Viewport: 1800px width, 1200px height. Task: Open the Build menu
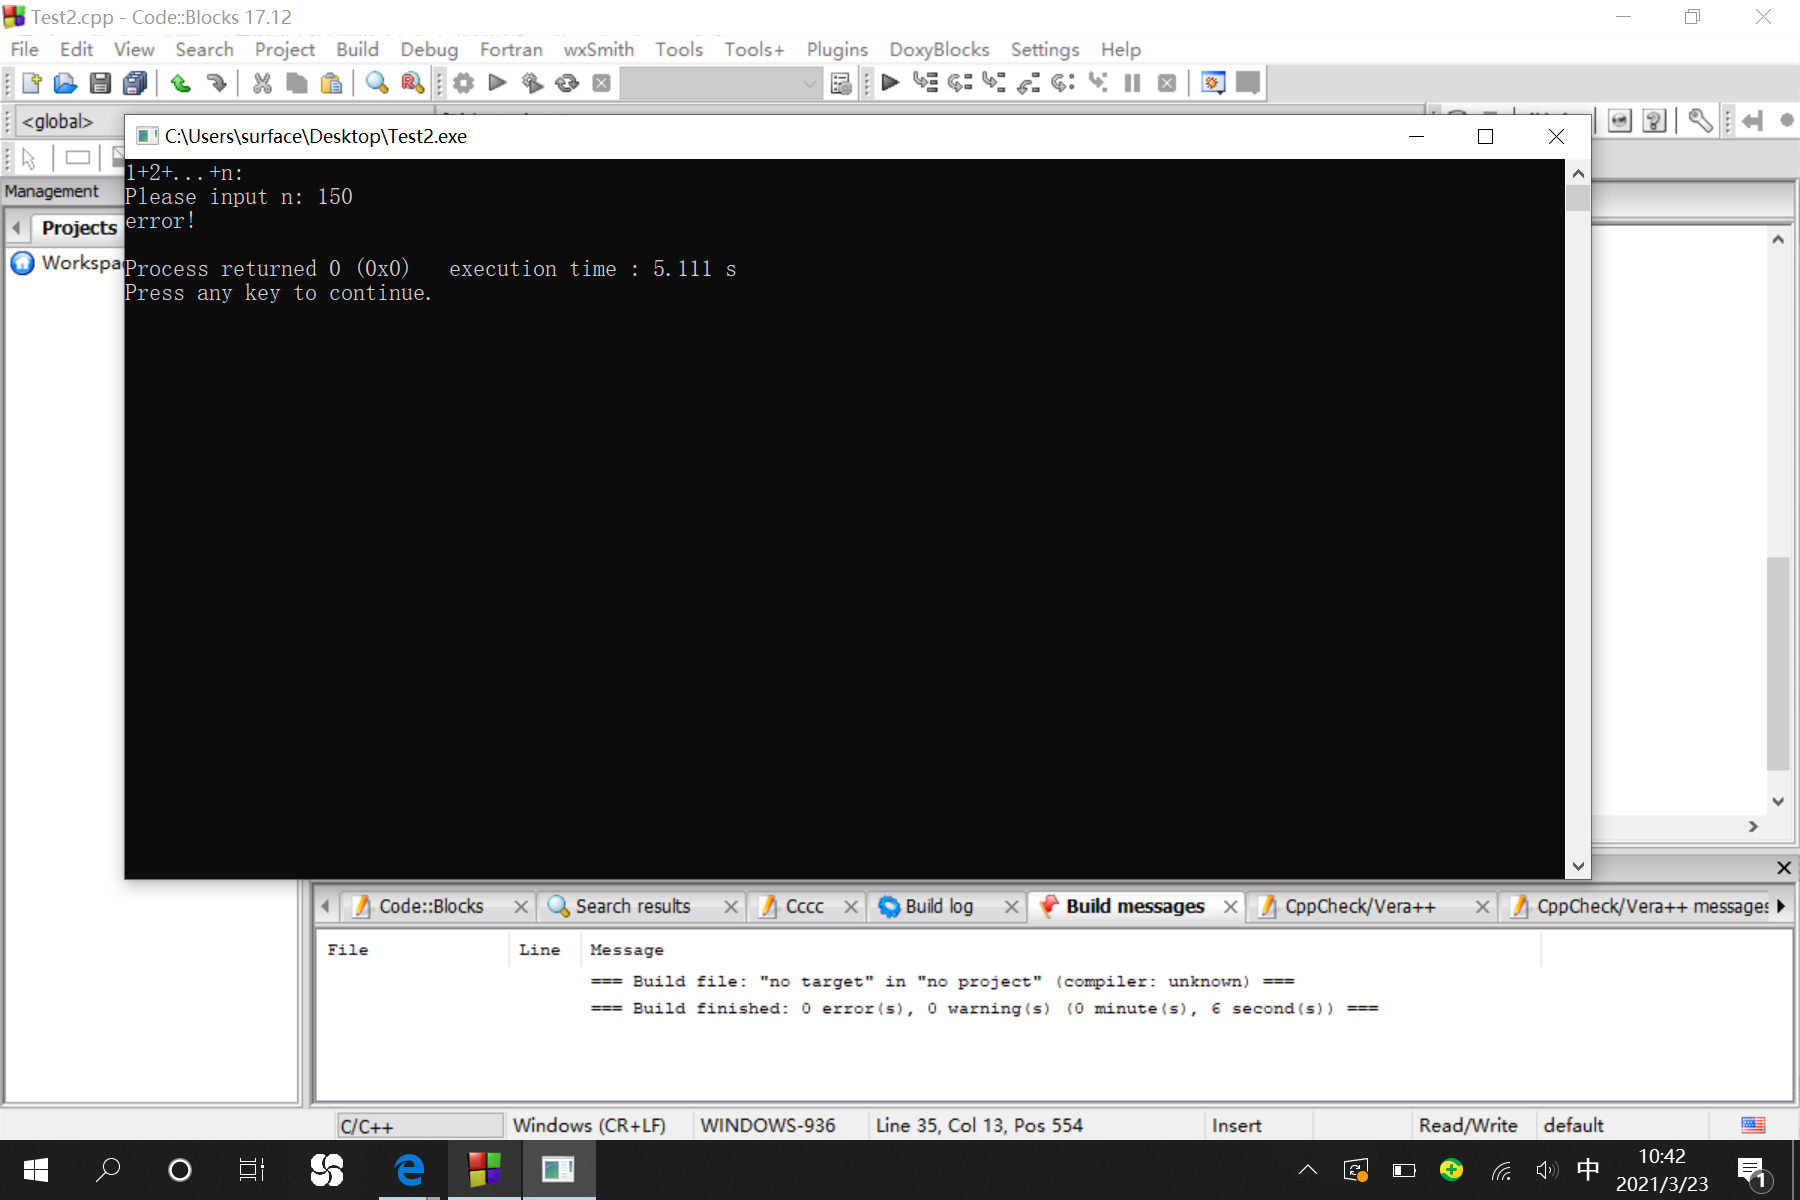tap(357, 49)
